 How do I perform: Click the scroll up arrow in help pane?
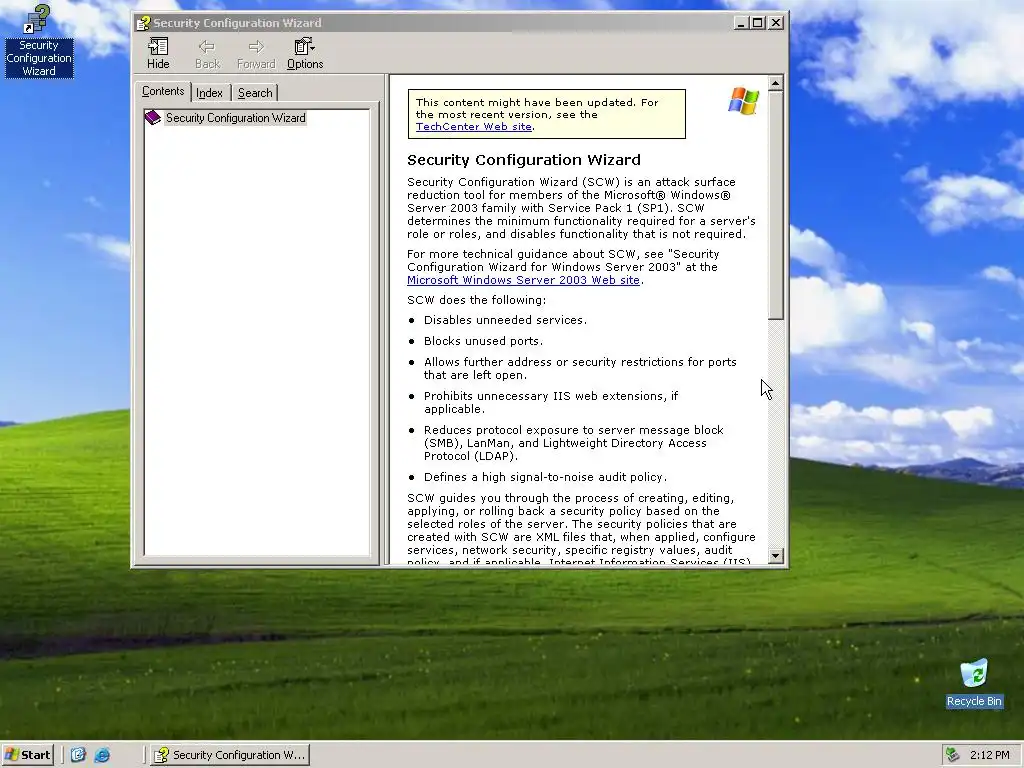coord(775,83)
